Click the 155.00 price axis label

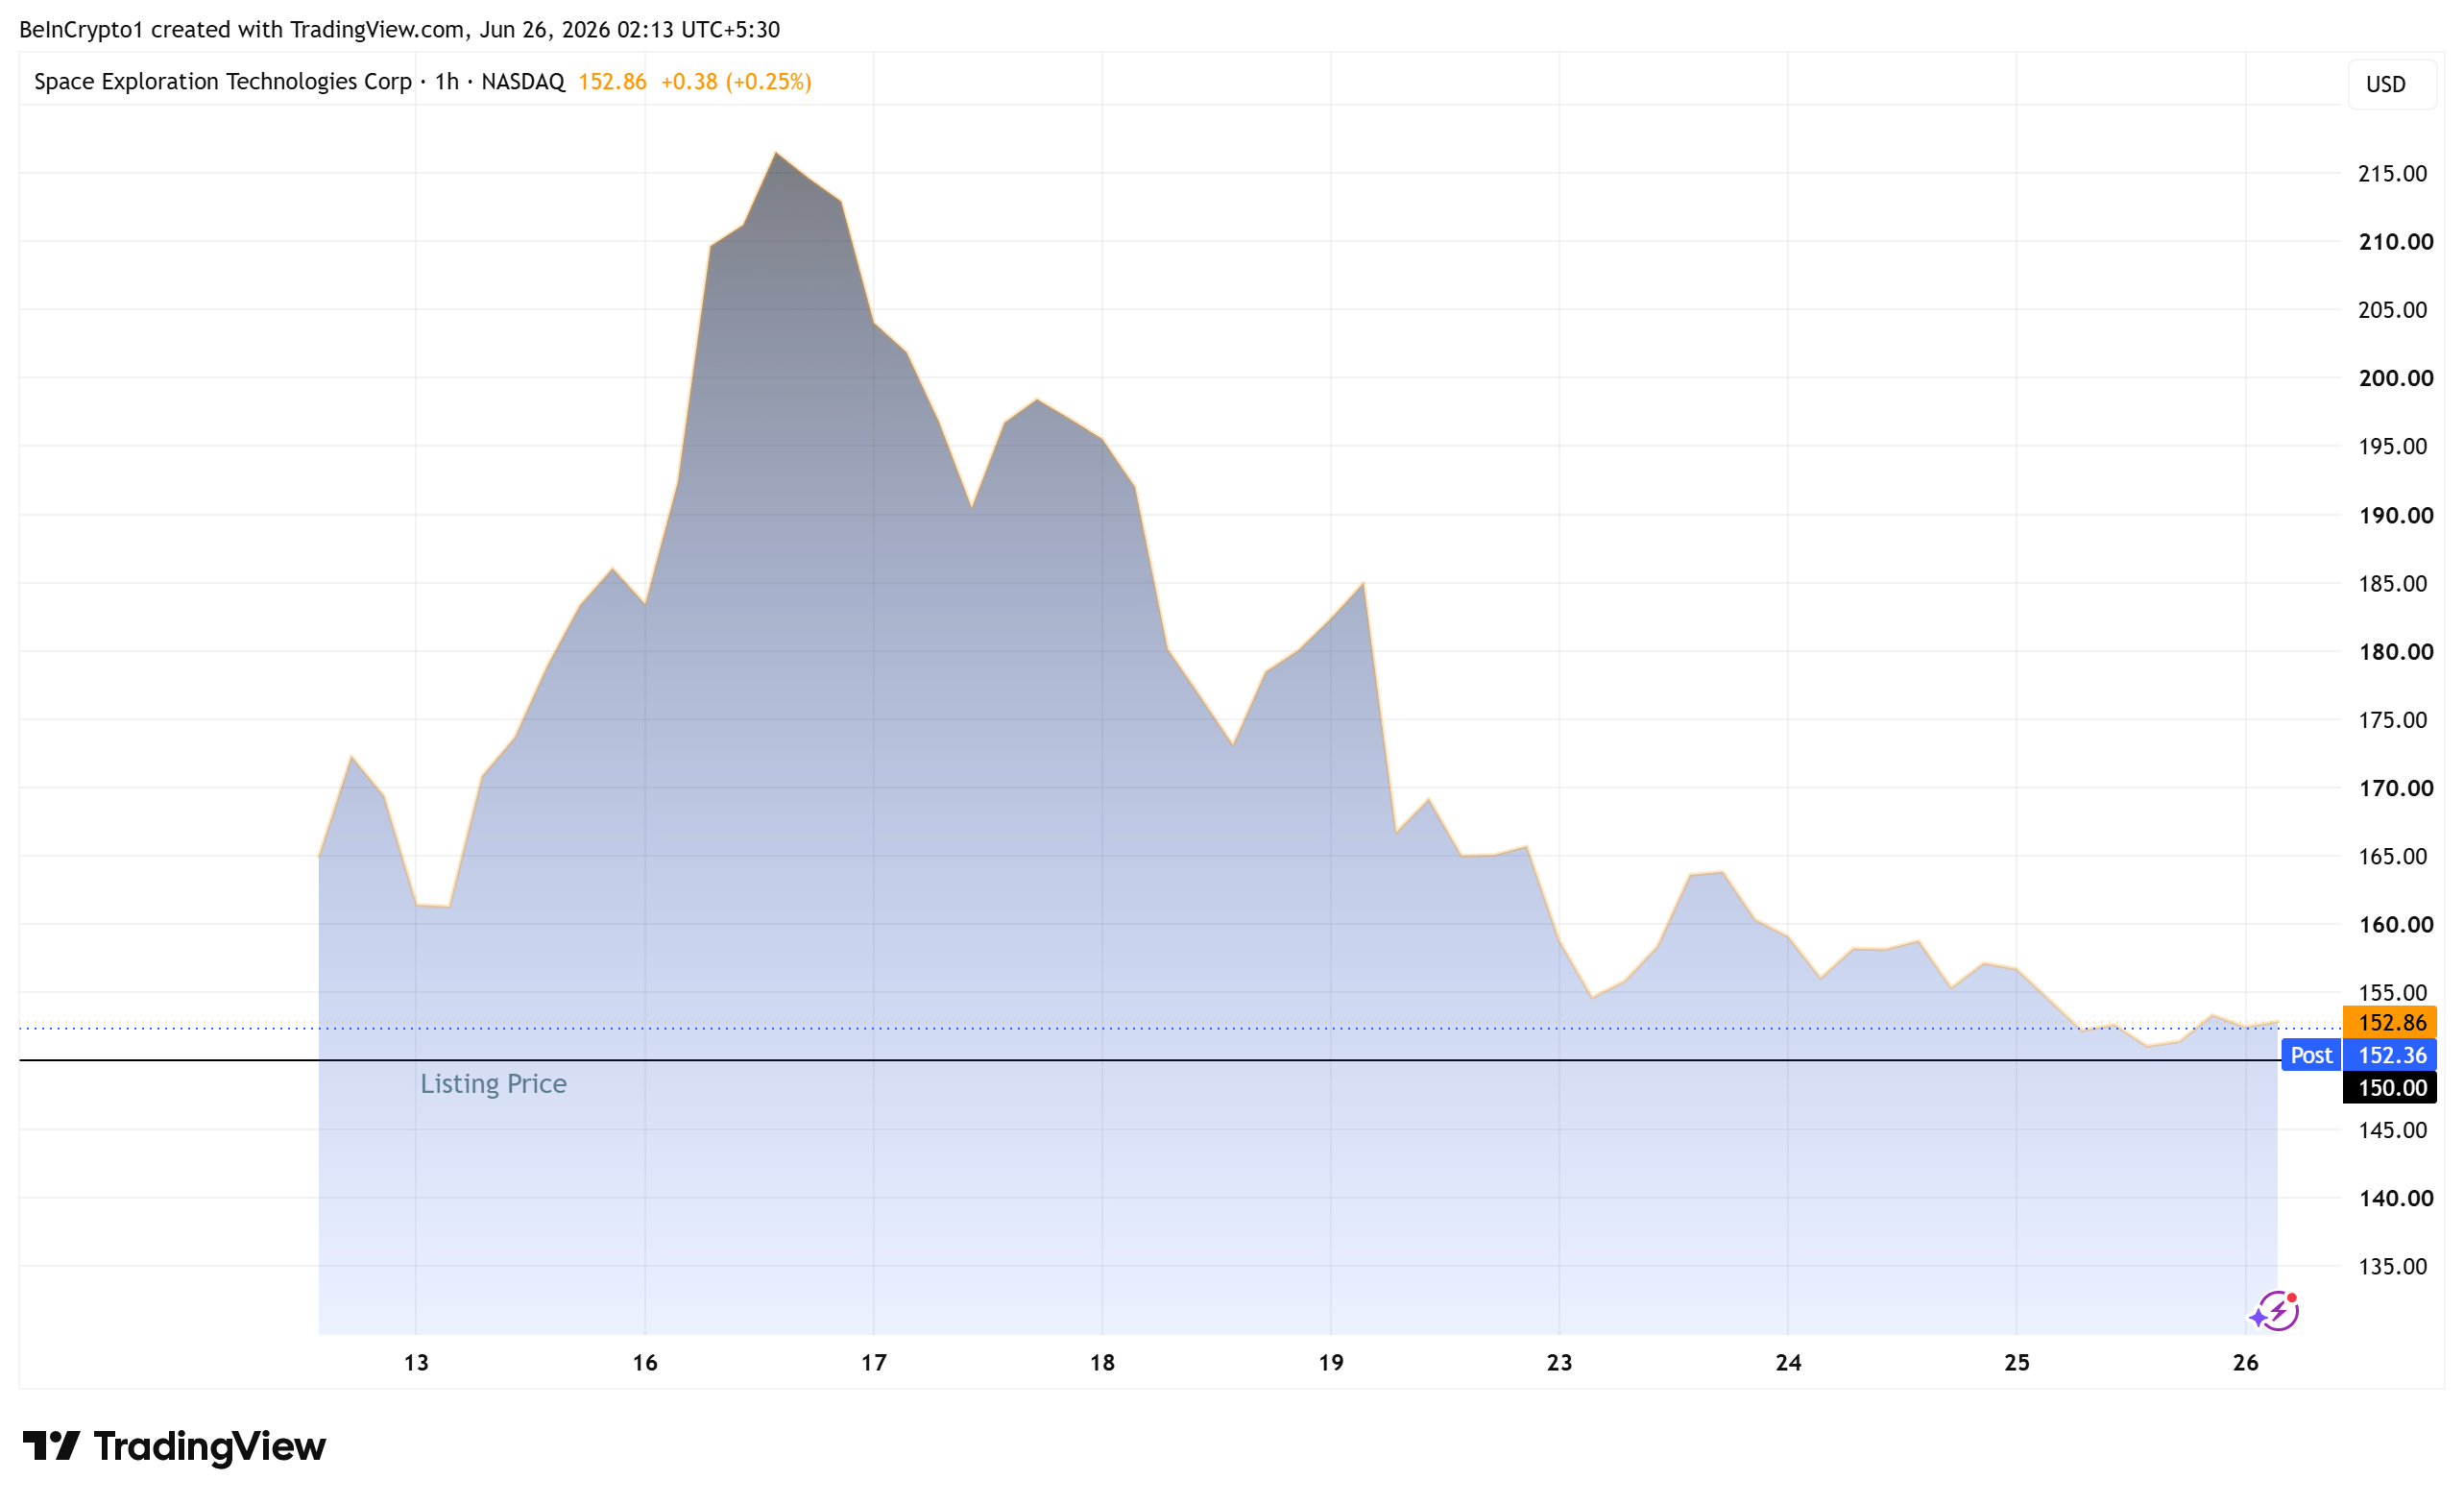point(2392,993)
